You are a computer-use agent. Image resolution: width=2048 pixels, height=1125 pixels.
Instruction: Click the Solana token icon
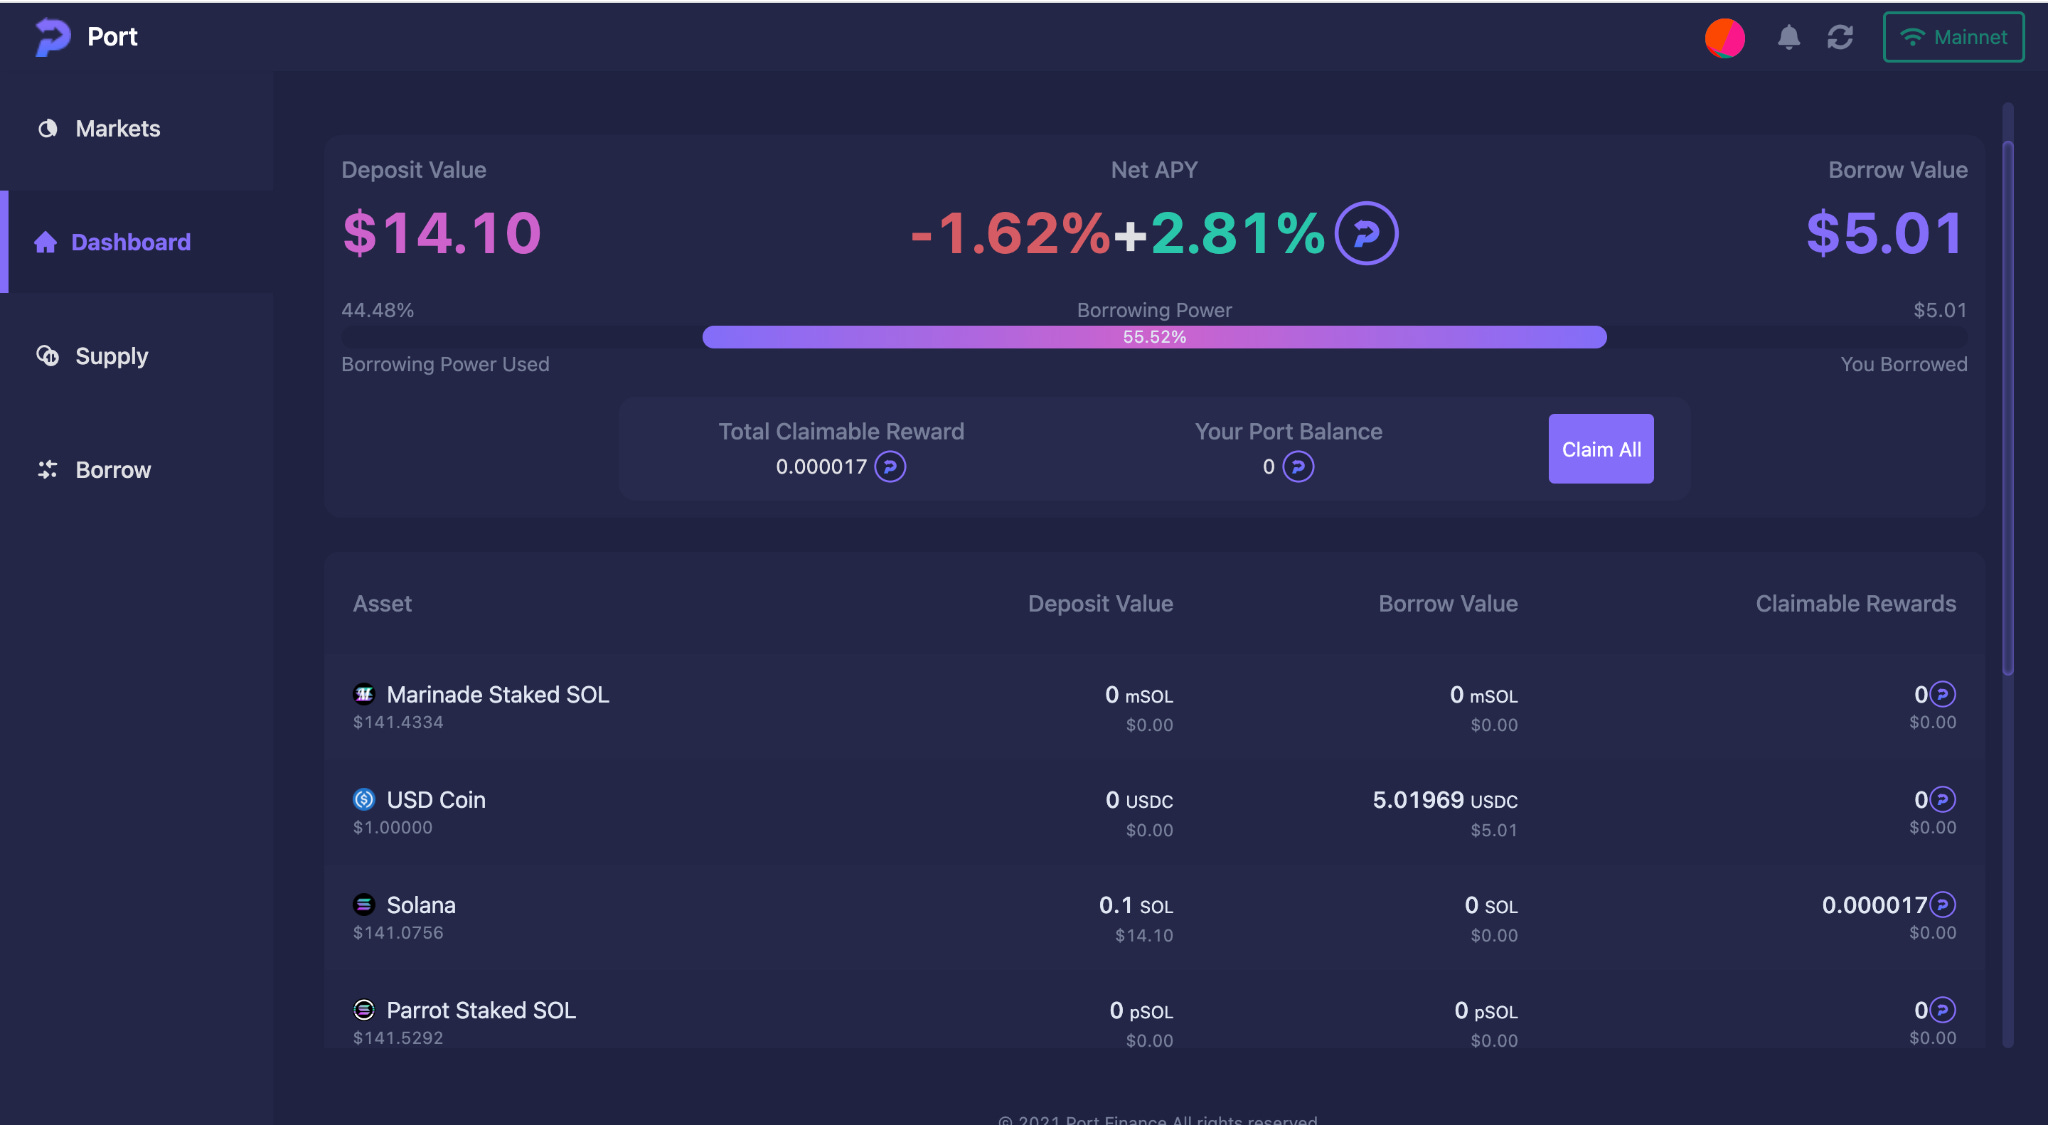point(364,904)
